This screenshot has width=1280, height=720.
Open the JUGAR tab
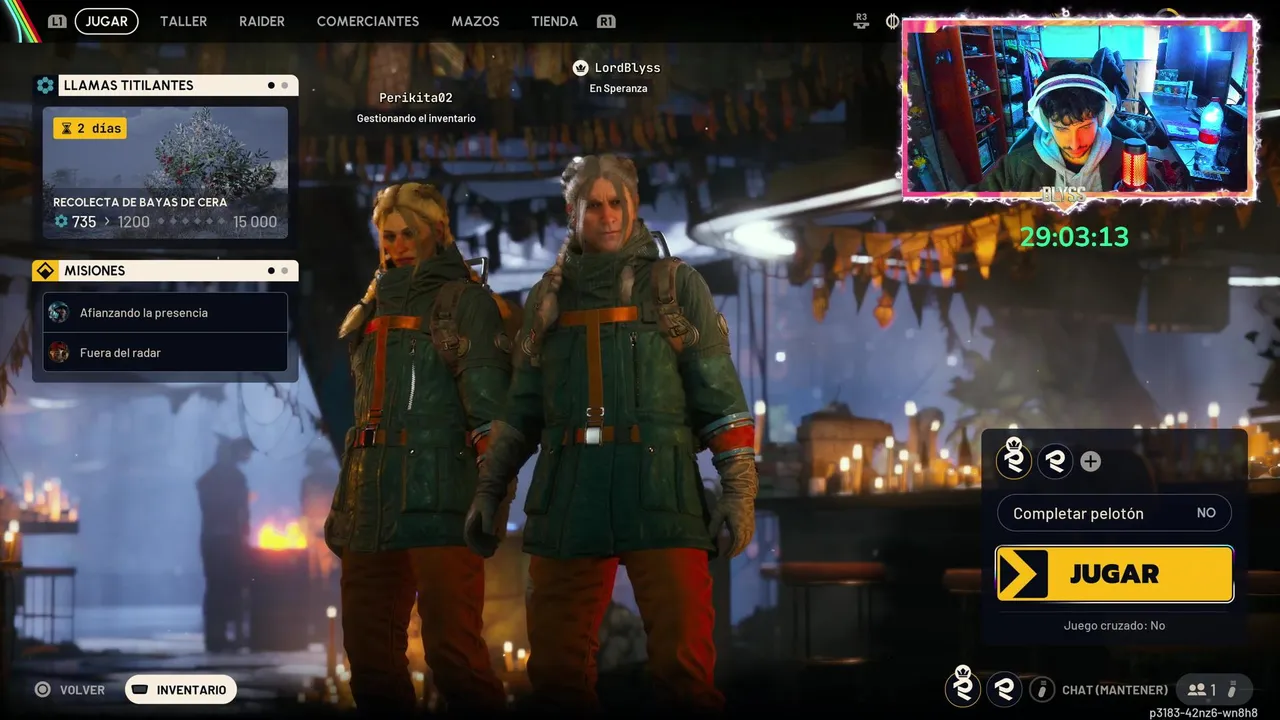click(x=106, y=21)
